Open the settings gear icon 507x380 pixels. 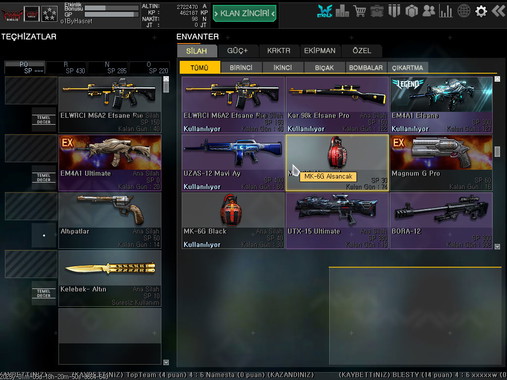coord(481,11)
